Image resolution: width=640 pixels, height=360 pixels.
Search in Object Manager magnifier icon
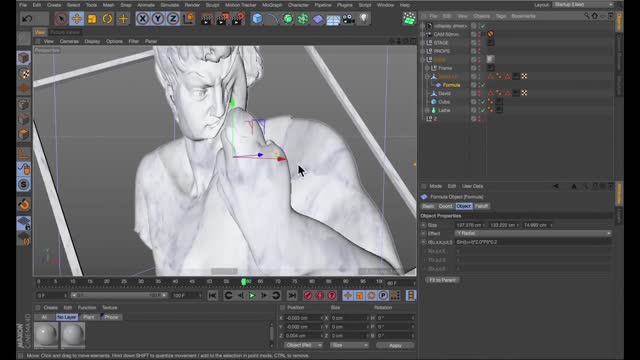(587, 16)
